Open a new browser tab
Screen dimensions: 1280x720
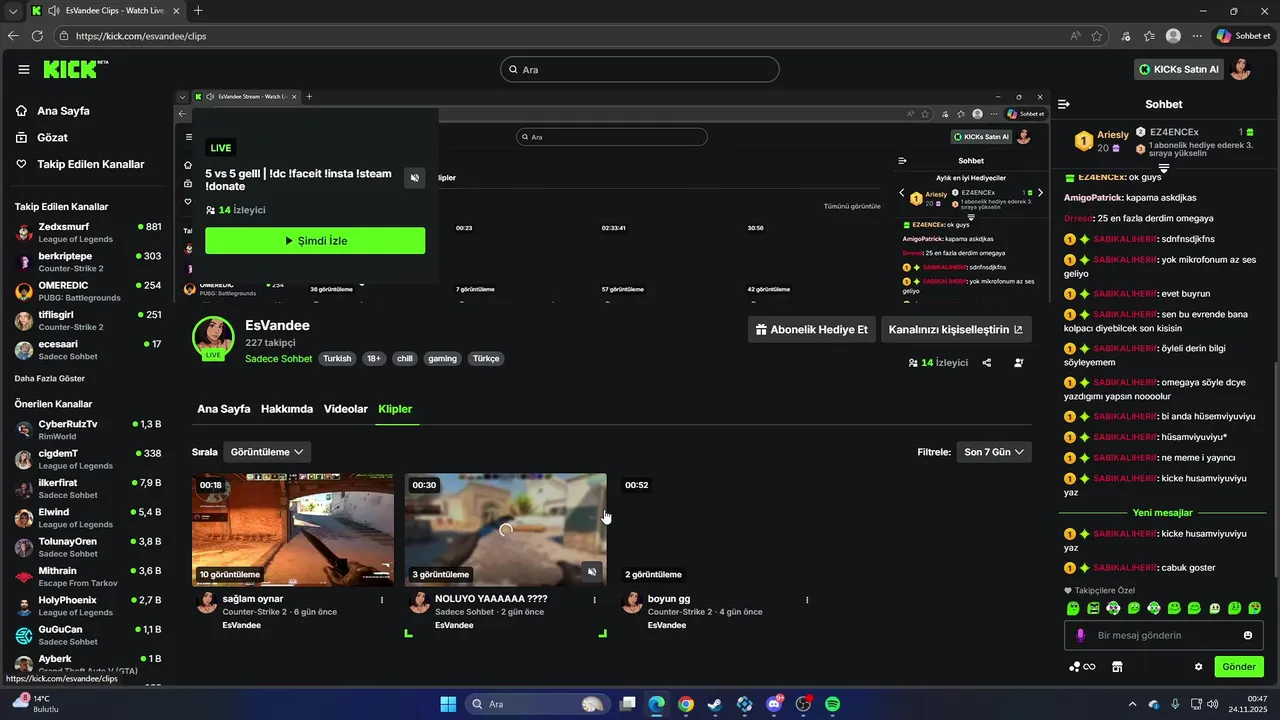point(198,11)
